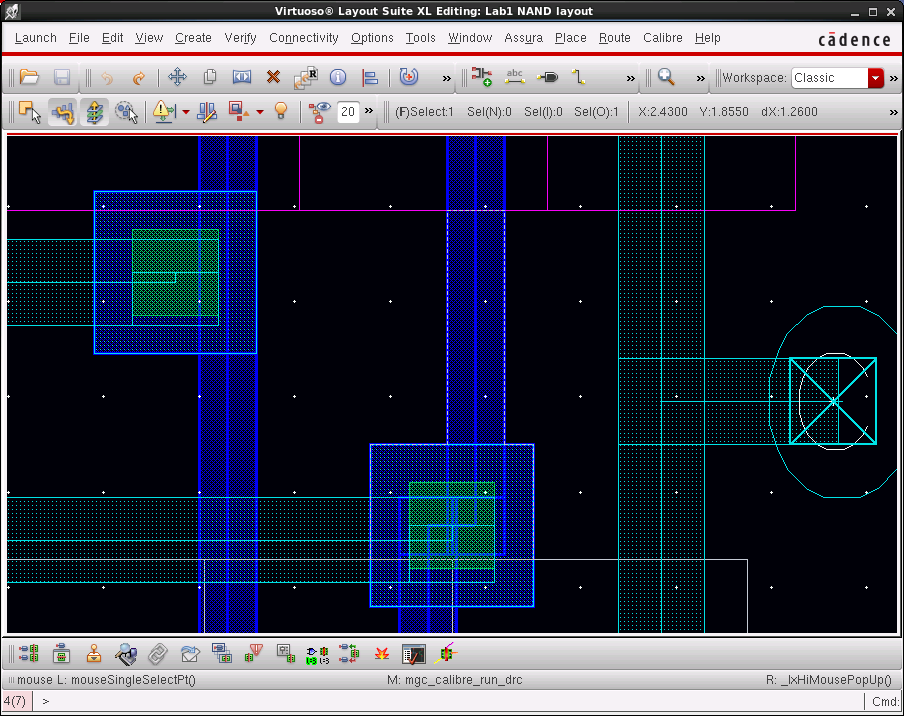
Task: Click the first icon with two component pairs
Action: pos(29,654)
